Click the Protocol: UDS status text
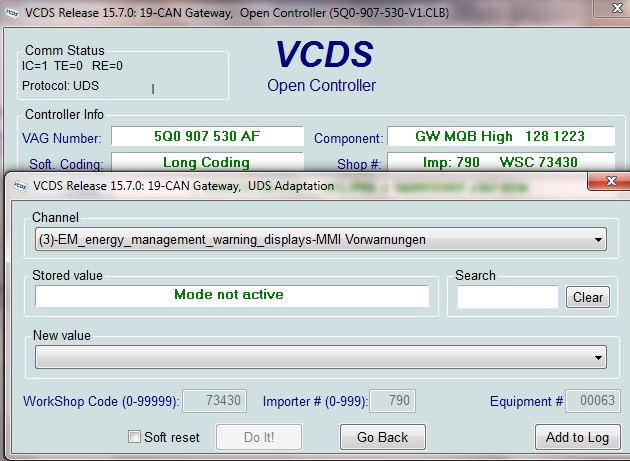 click(x=60, y=86)
